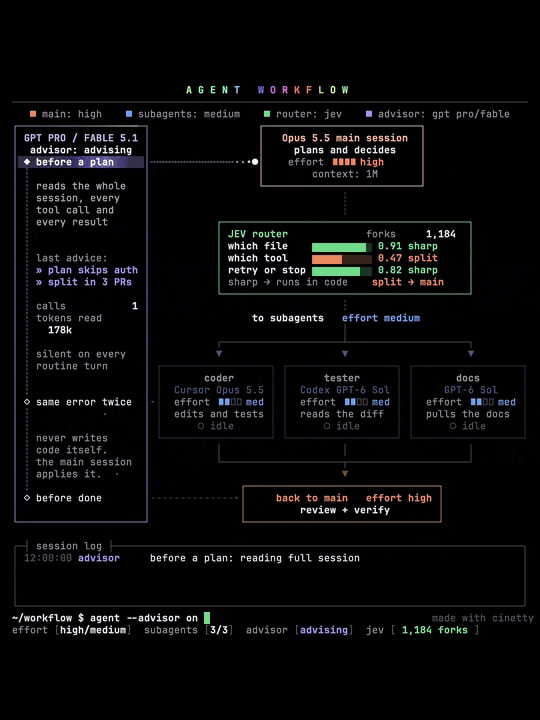Select the filled diamond before 'before a plan'
540x720 pixels.
pos(27,162)
